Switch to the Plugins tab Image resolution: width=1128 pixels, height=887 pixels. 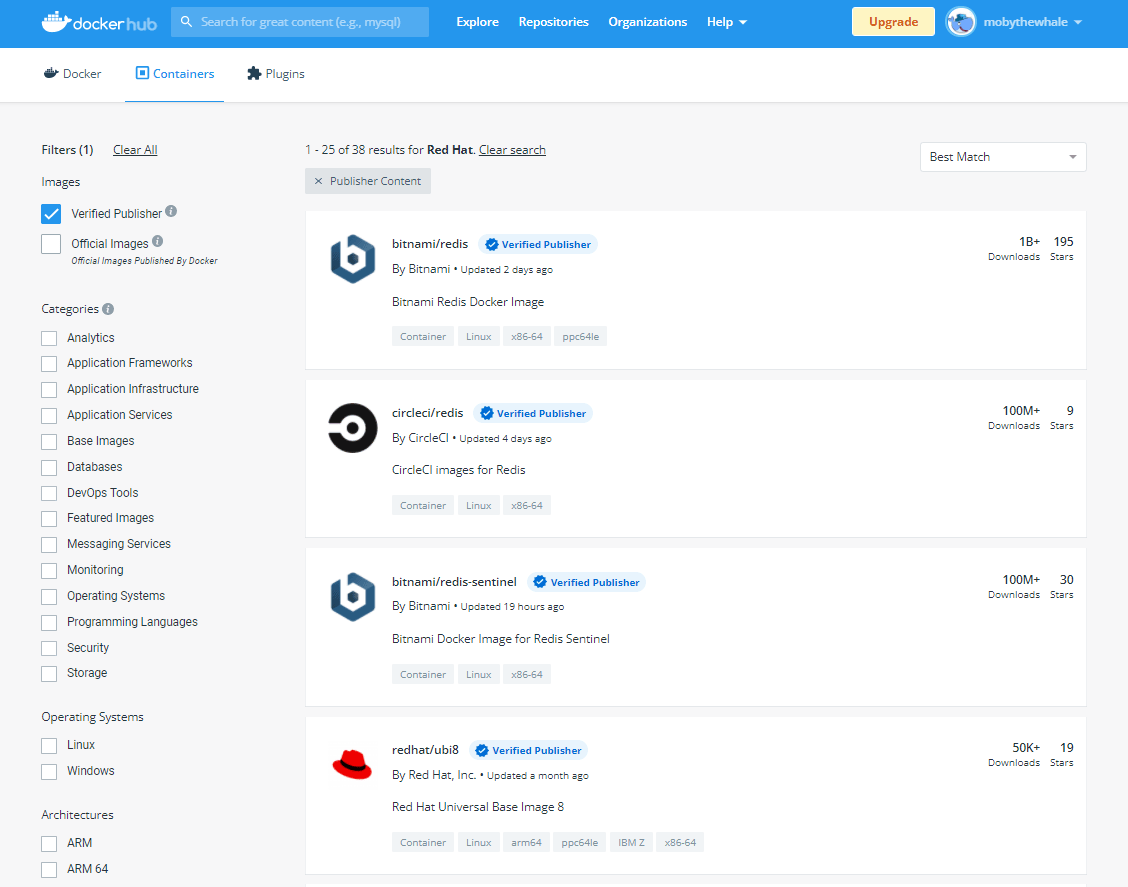tap(275, 74)
